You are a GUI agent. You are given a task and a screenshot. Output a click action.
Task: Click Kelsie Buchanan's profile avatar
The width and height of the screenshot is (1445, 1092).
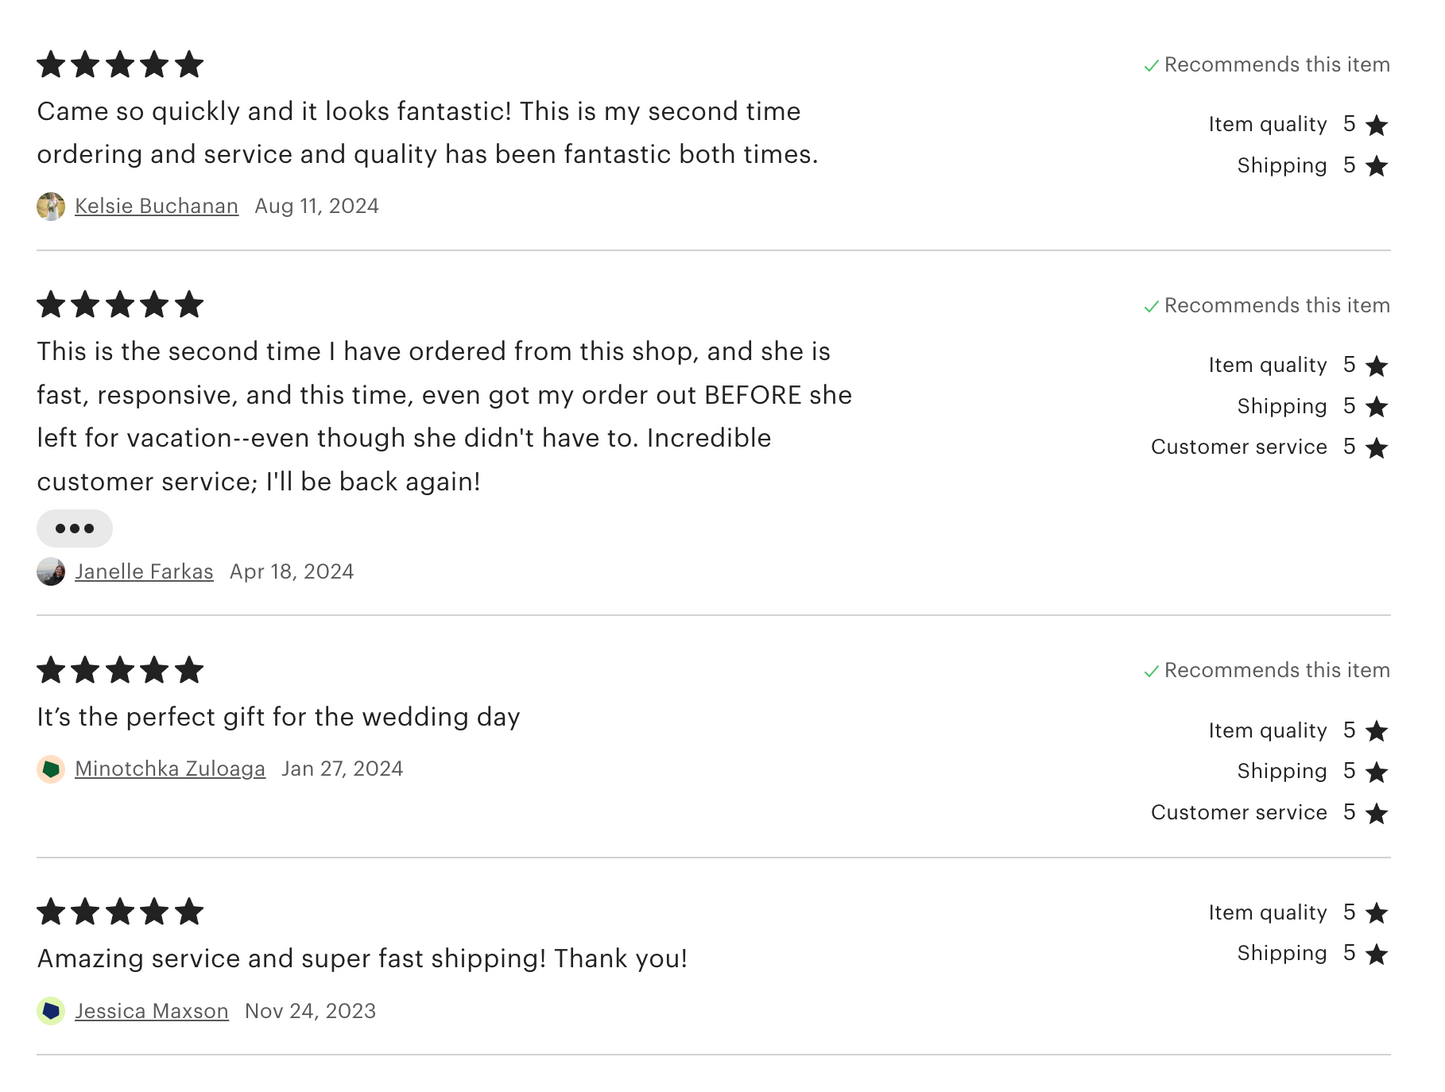click(51, 206)
